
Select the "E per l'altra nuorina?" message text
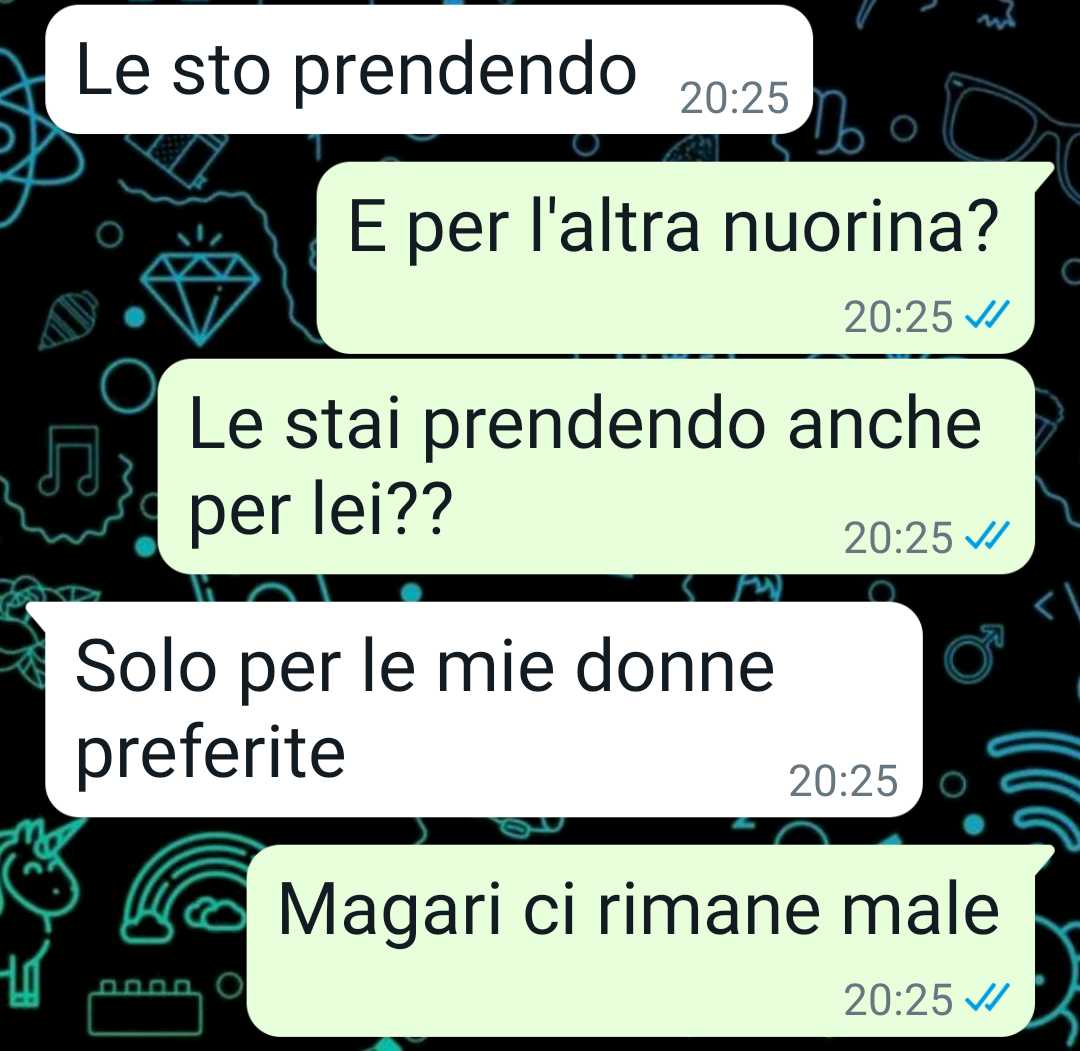(672, 227)
